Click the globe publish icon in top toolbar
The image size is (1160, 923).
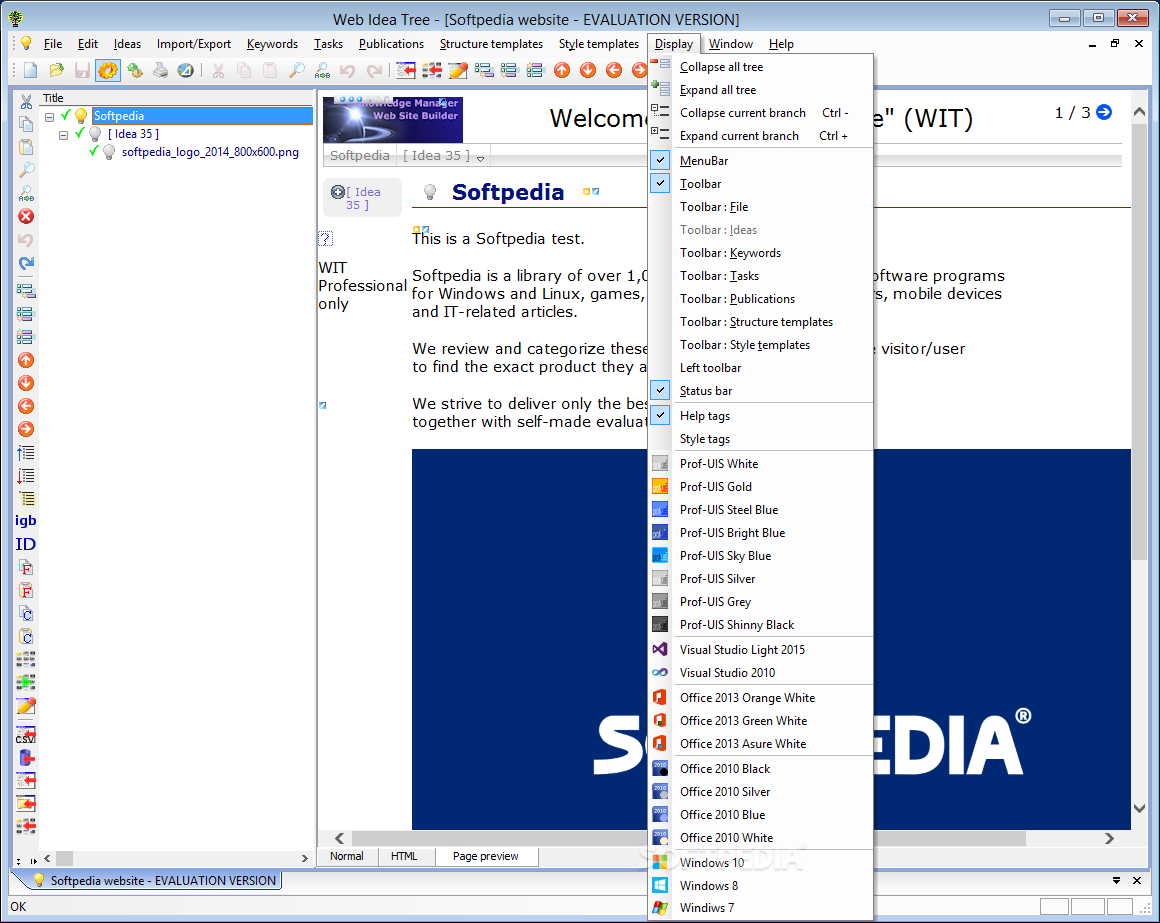[x=186, y=70]
